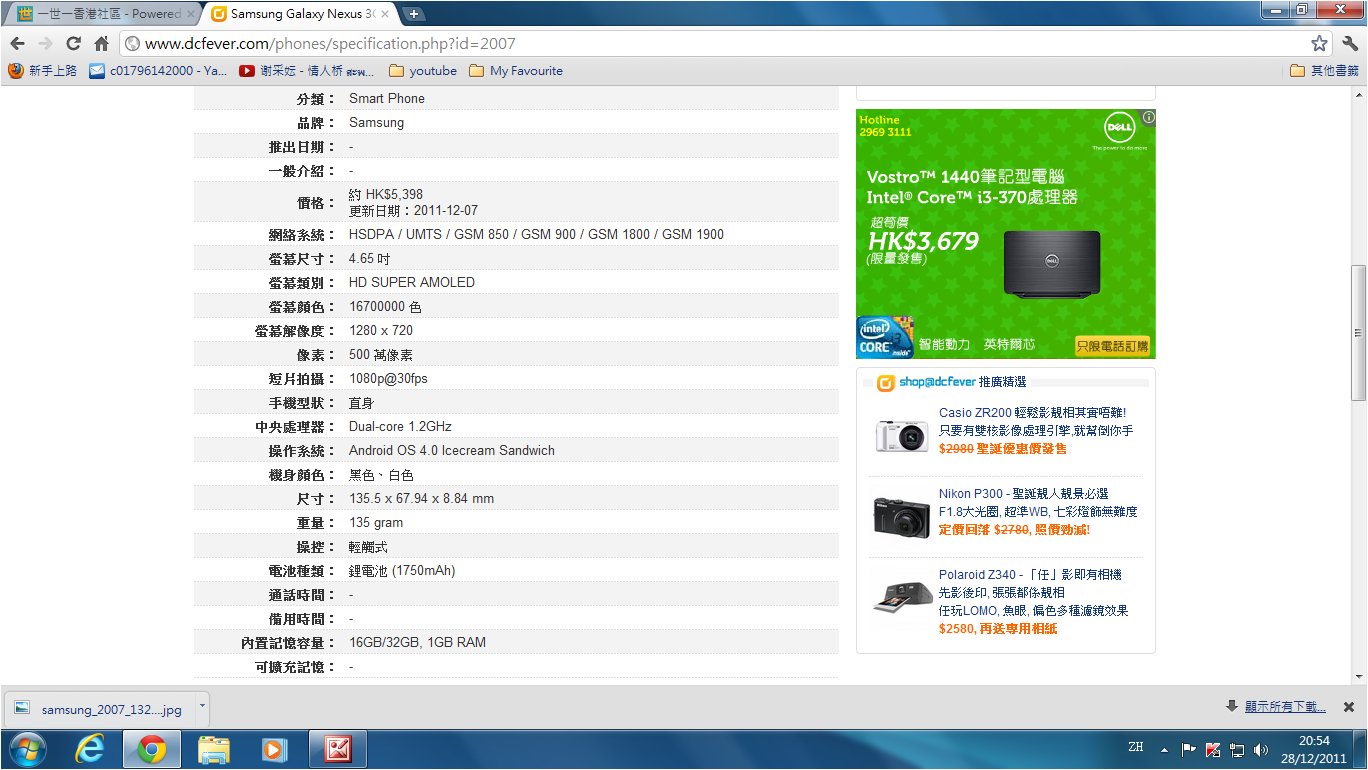The width and height of the screenshot is (1368, 770).
Task: Open the youtube bookmarks folder
Action: tap(422, 71)
